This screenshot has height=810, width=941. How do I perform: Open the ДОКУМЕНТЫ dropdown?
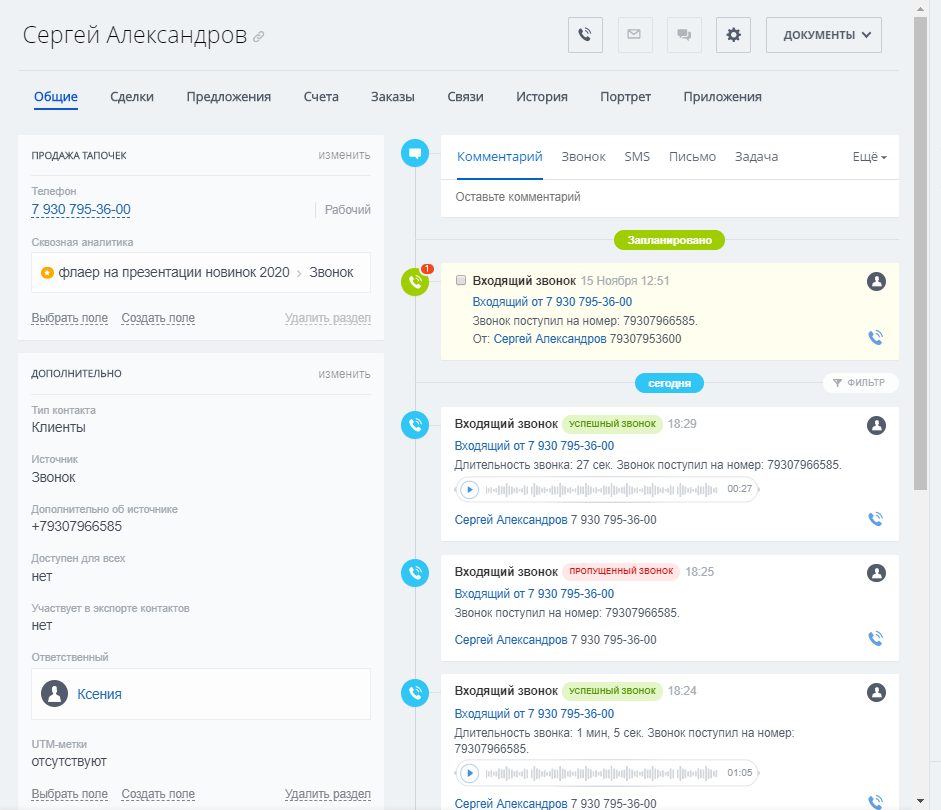click(823, 34)
